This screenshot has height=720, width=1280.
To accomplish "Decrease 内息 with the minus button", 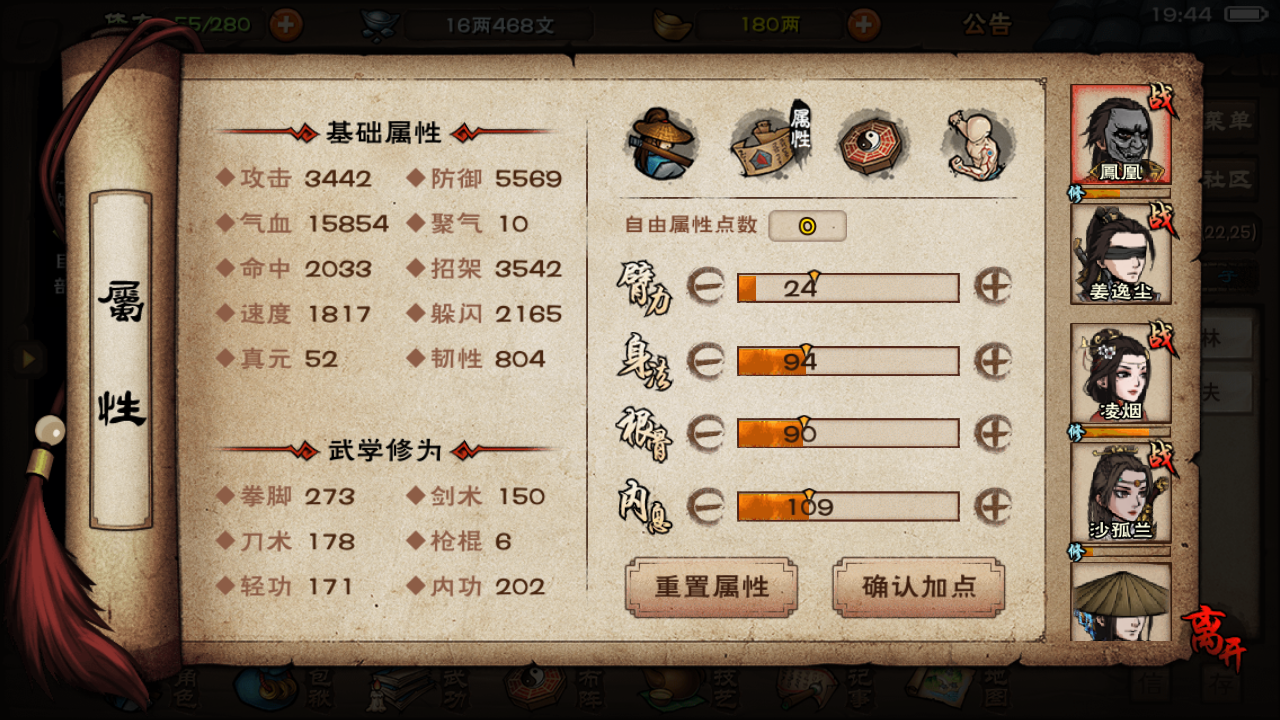I will [x=706, y=506].
